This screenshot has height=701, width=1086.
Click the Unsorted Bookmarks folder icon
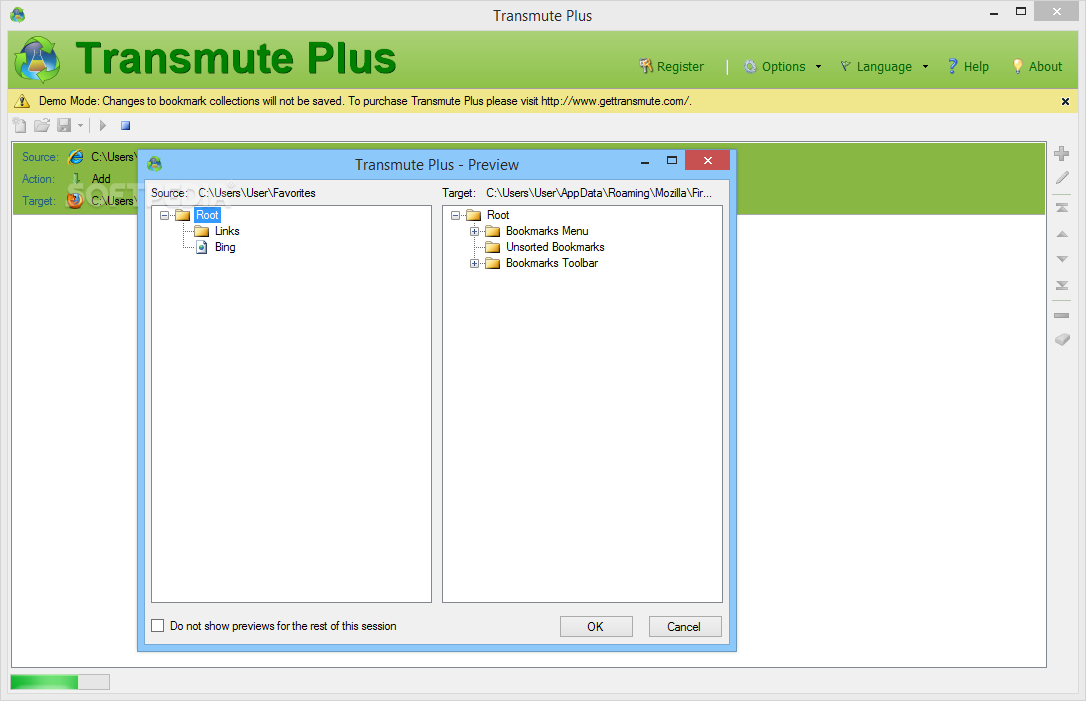492,247
